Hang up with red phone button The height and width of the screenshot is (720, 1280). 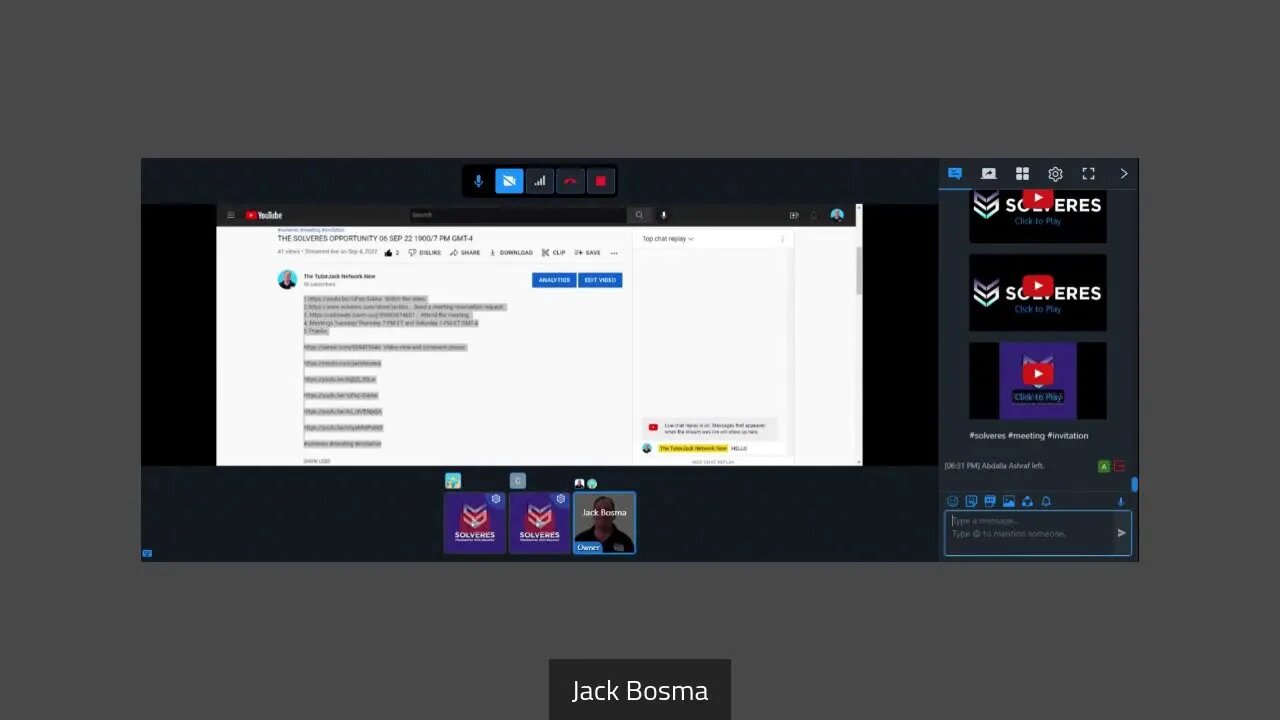pos(570,181)
